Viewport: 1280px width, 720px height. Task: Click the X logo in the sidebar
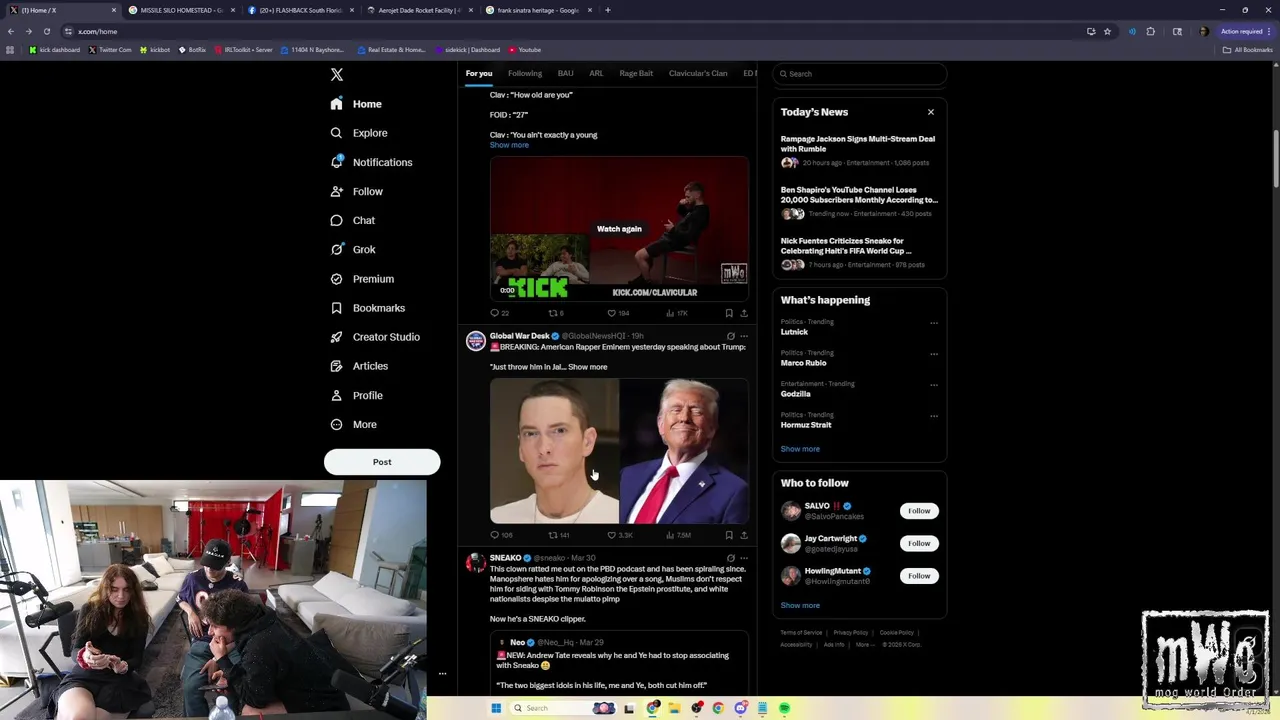tap(337, 75)
